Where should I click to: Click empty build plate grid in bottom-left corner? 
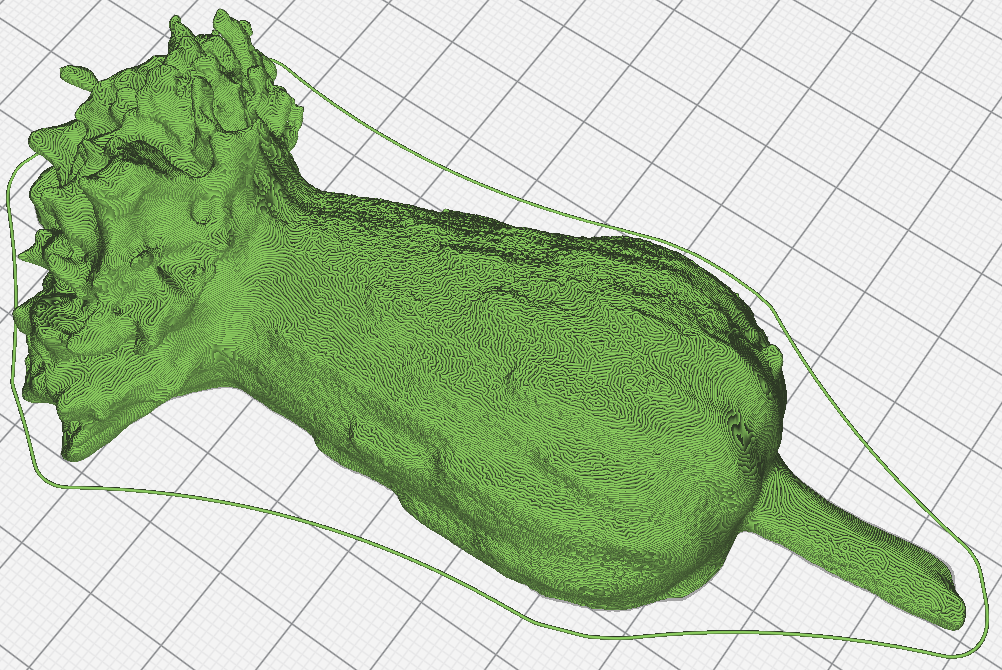point(100,600)
